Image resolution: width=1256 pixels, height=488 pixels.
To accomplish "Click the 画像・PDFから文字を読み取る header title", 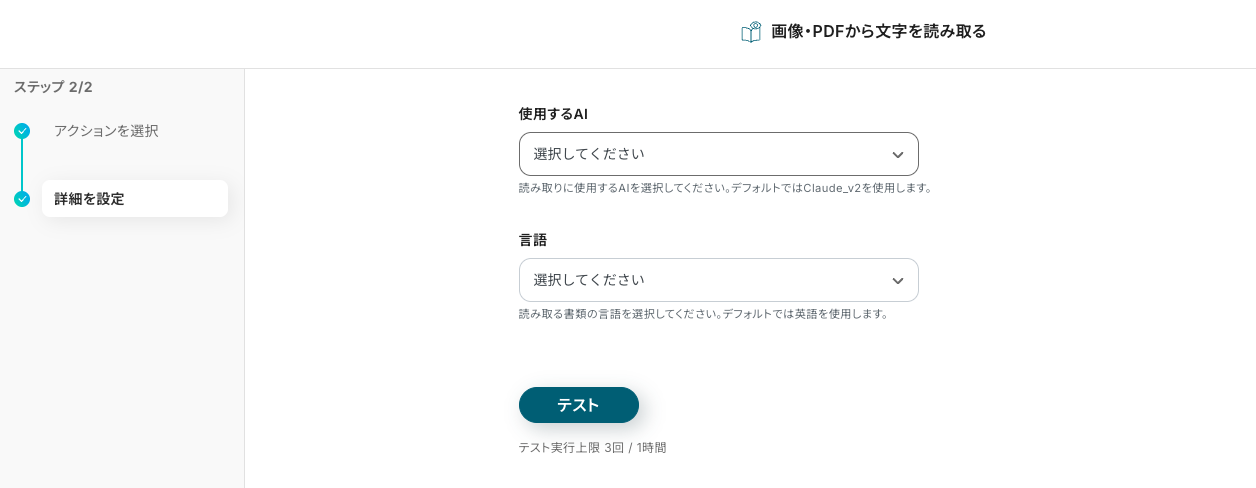I will point(878,32).
